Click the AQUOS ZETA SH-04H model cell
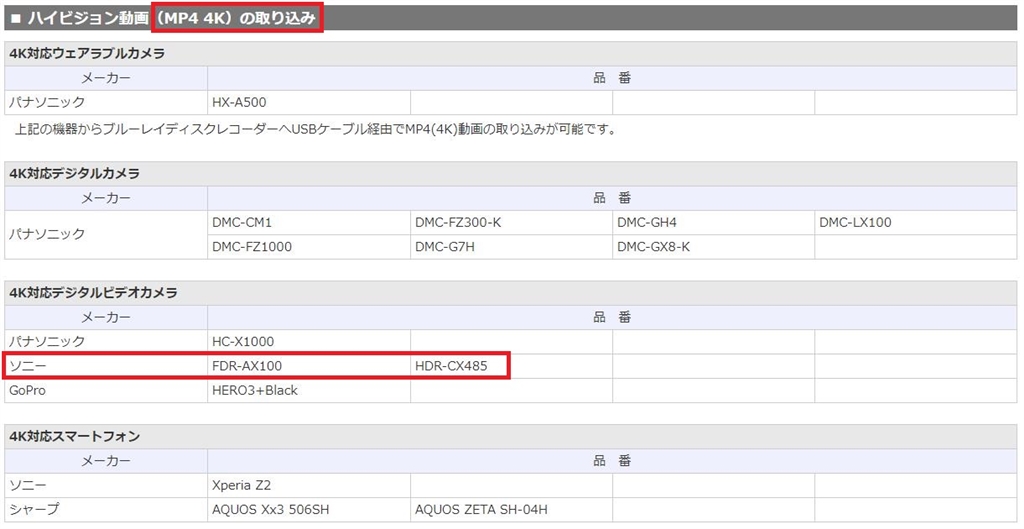This screenshot has height=529, width=1024. tap(511, 509)
